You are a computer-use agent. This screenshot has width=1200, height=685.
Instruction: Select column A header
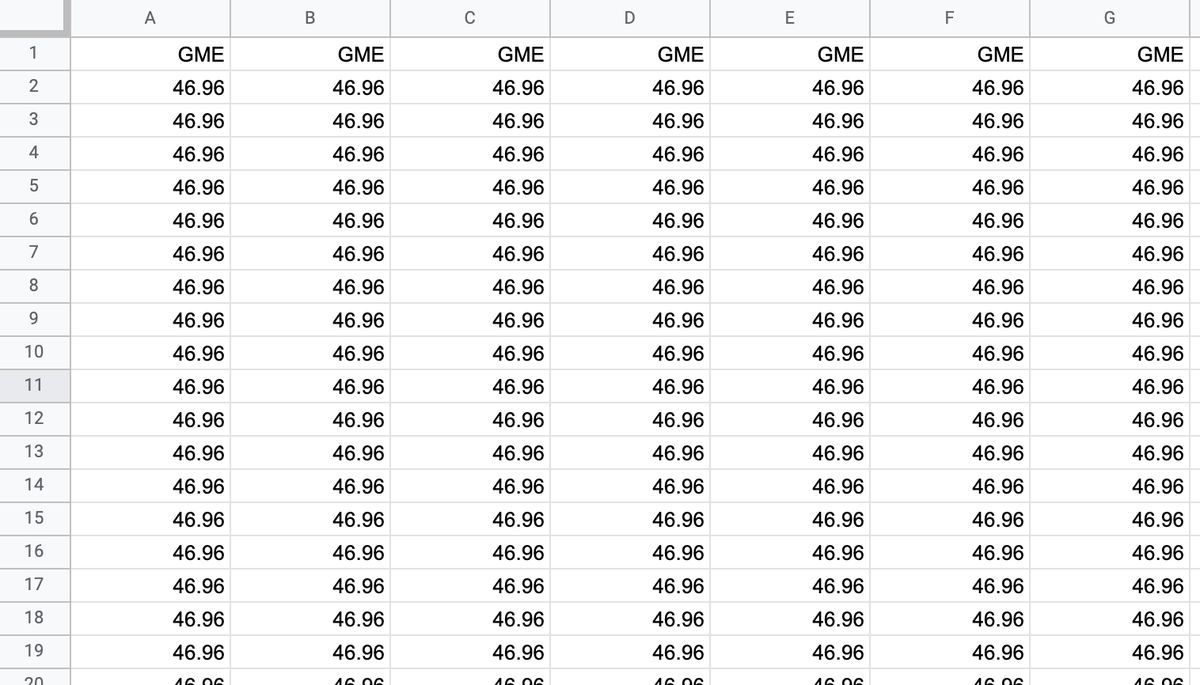click(x=150, y=18)
